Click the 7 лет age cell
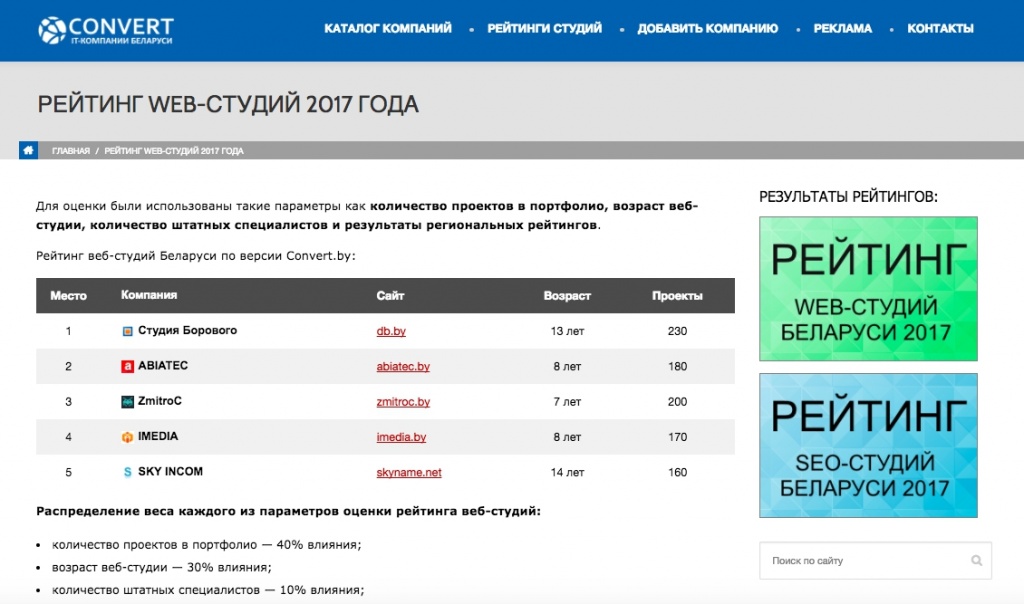 567,402
